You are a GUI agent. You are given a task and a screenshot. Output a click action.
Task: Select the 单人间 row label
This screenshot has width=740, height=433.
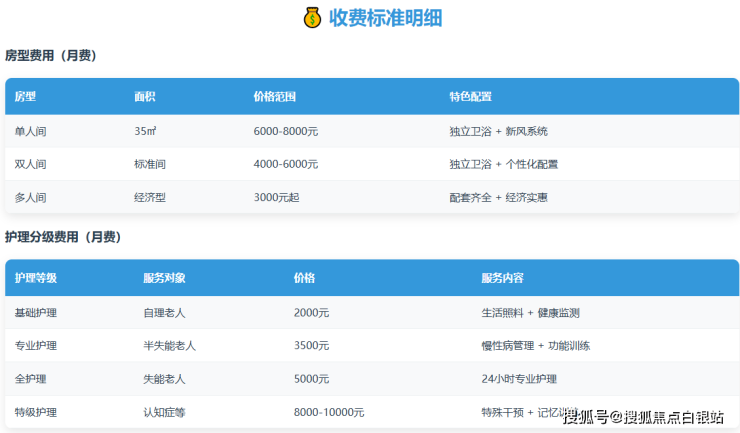tap(30, 131)
